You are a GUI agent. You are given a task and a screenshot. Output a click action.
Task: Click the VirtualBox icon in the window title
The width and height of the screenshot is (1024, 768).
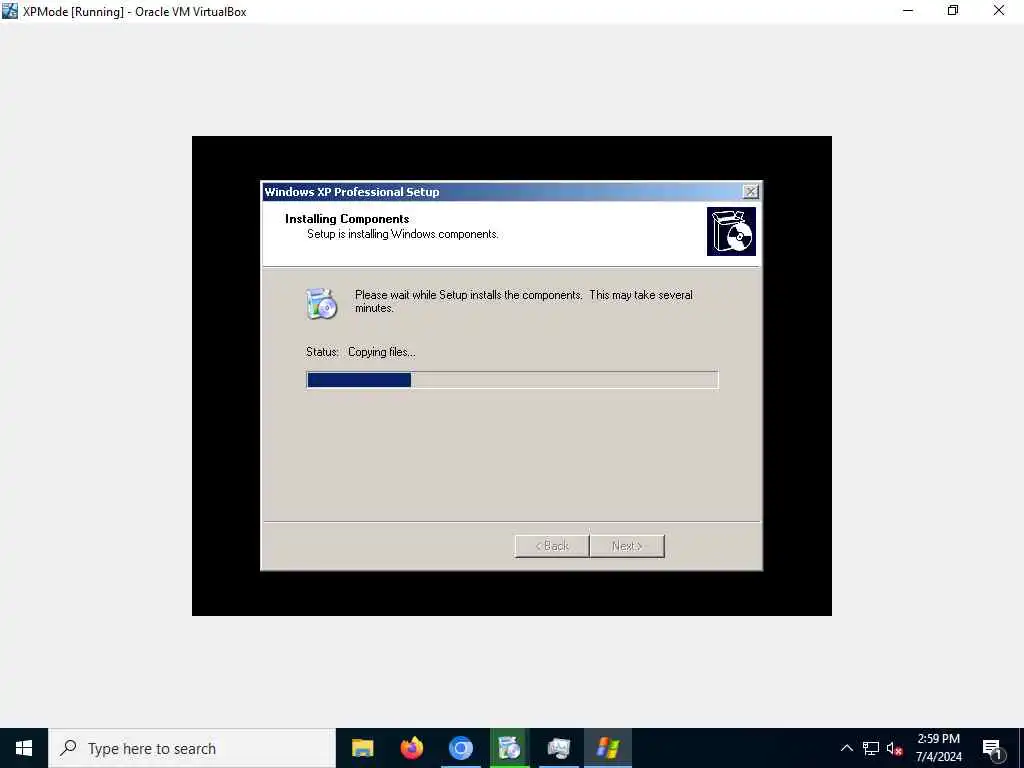pyautogui.click(x=10, y=11)
